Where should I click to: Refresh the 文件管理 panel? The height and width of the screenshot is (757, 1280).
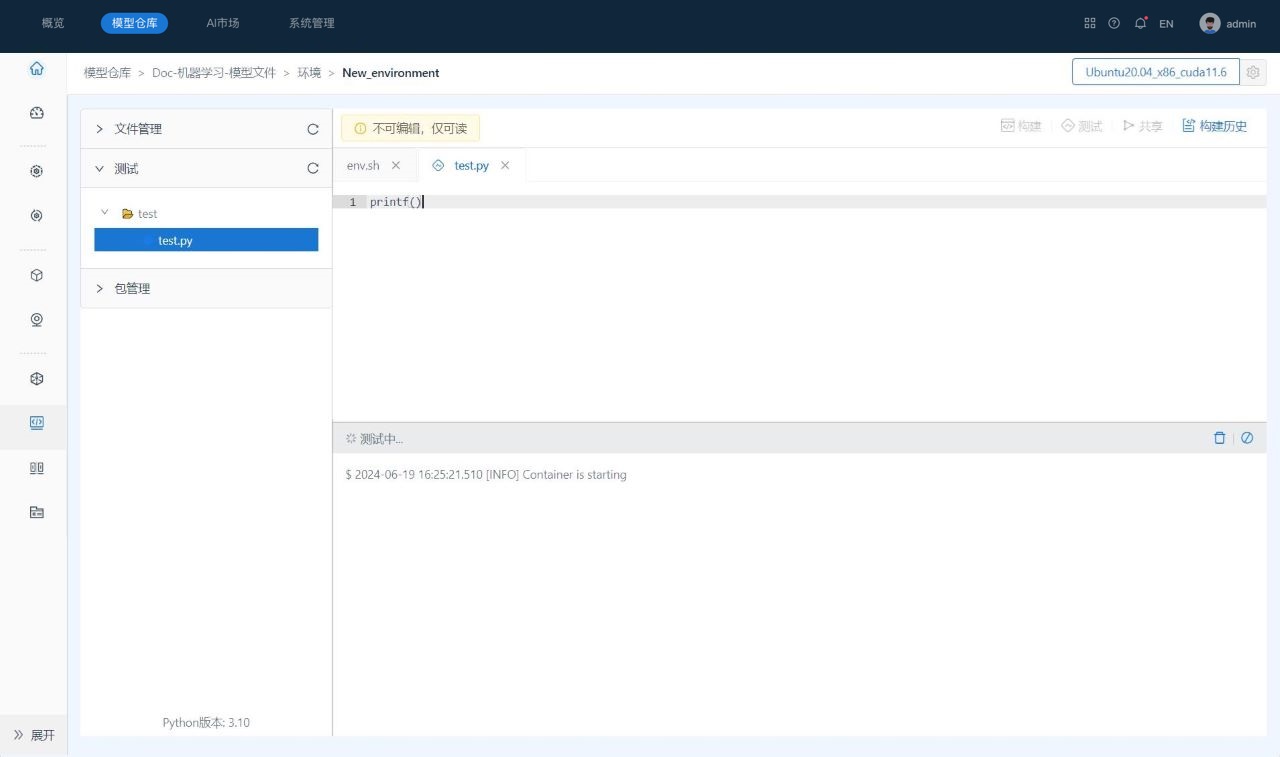[x=313, y=129]
